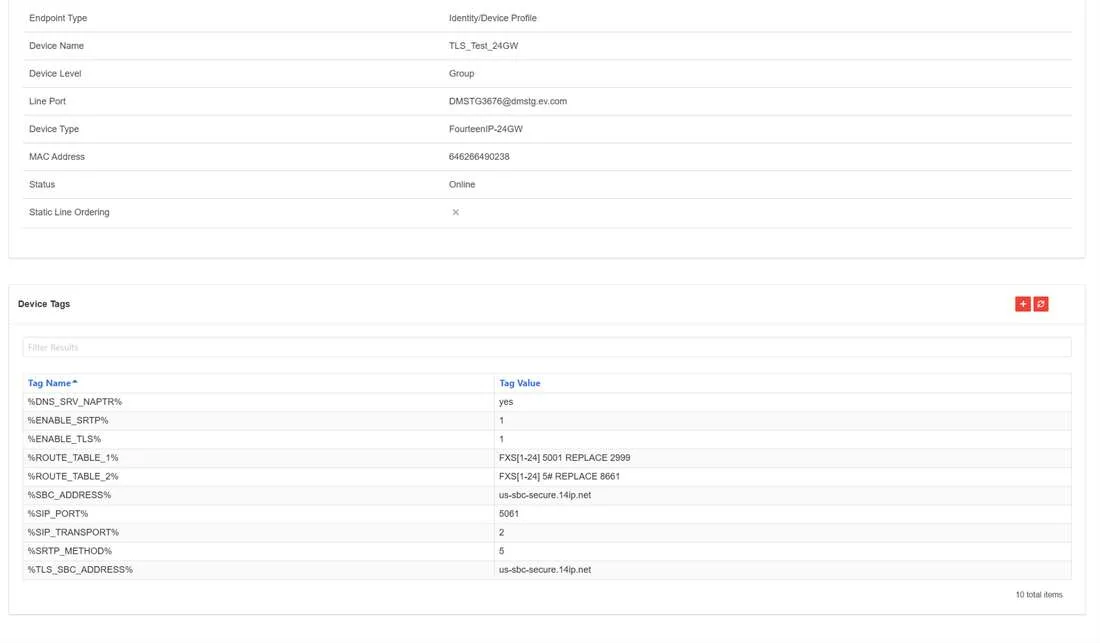The image size is (1100, 643).
Task: Sort the table by Tag Value
Action: (x=520, y=383)
